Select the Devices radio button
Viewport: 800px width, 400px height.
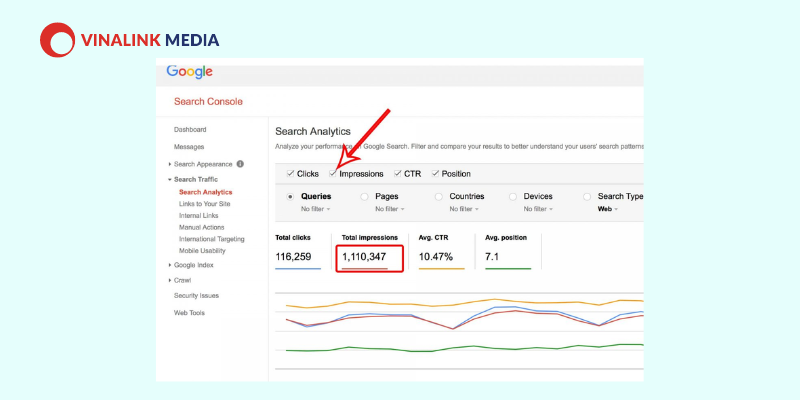[x=513, y=196]
